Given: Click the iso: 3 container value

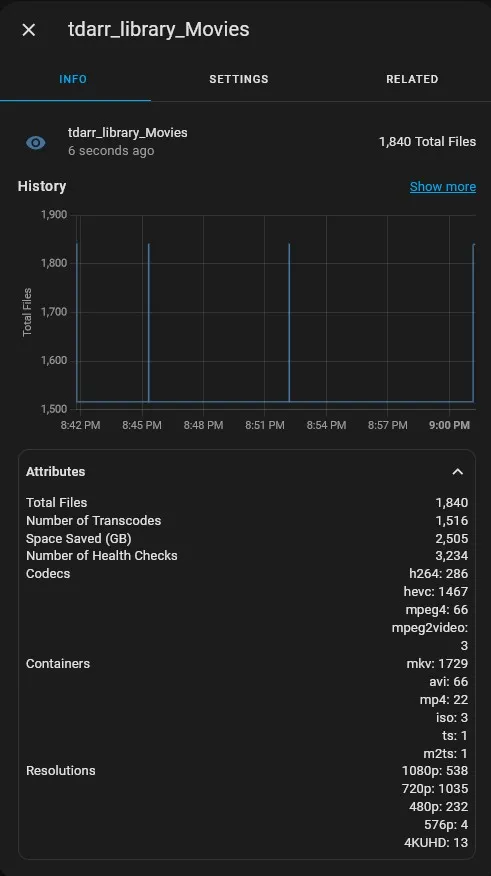Looking at the screenshot, I should tap(451, 717).
